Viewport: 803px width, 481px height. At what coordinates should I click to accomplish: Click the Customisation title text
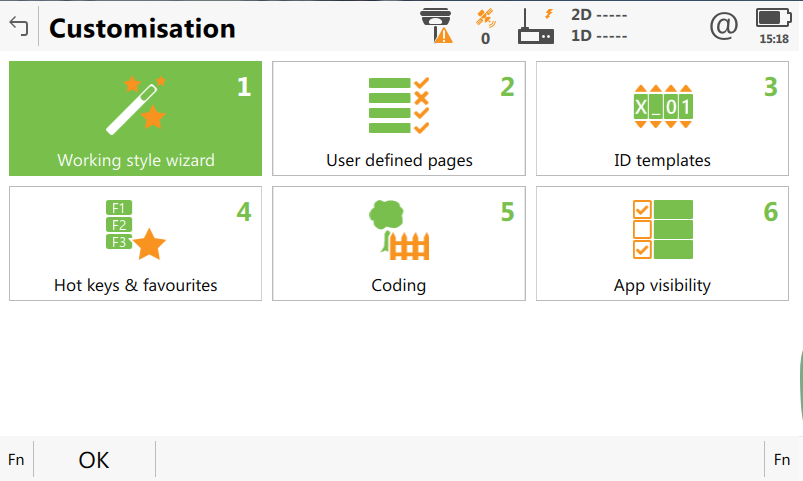[142, 28]
